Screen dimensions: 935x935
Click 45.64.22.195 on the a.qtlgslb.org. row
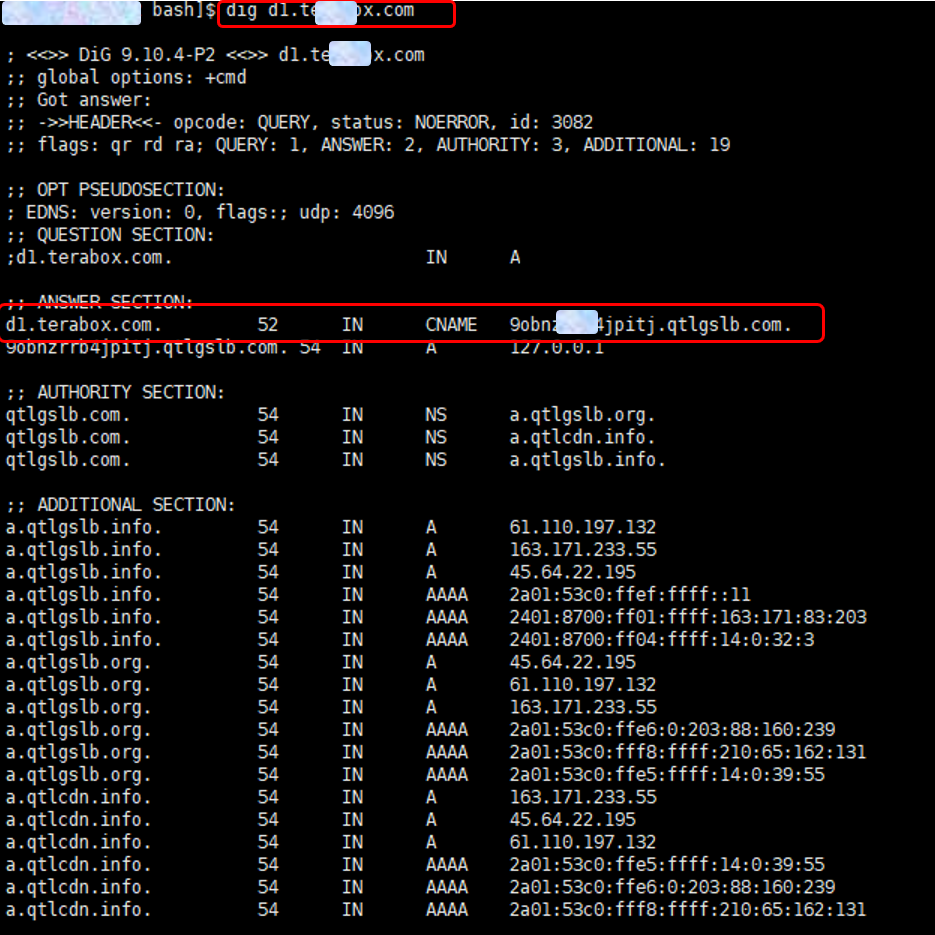pyautogui.click(x=572, y=662)
